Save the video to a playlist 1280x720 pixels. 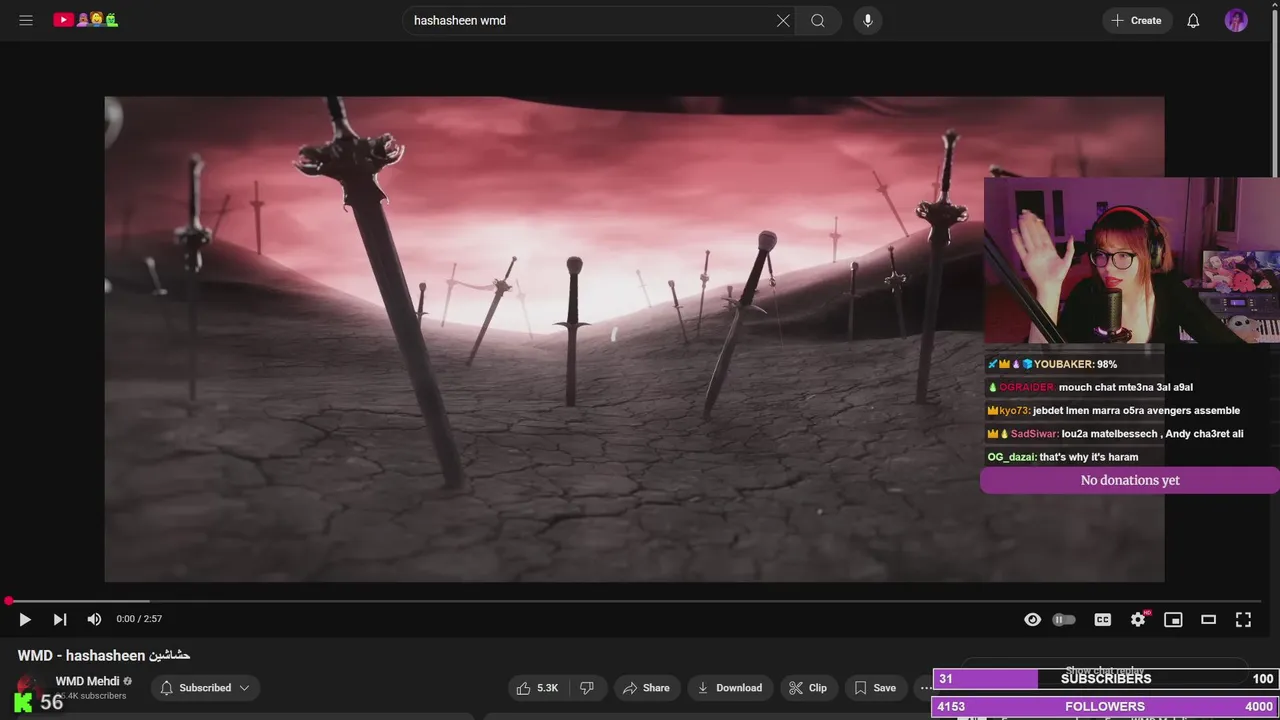pyautogui.click(x=875, y=688)
